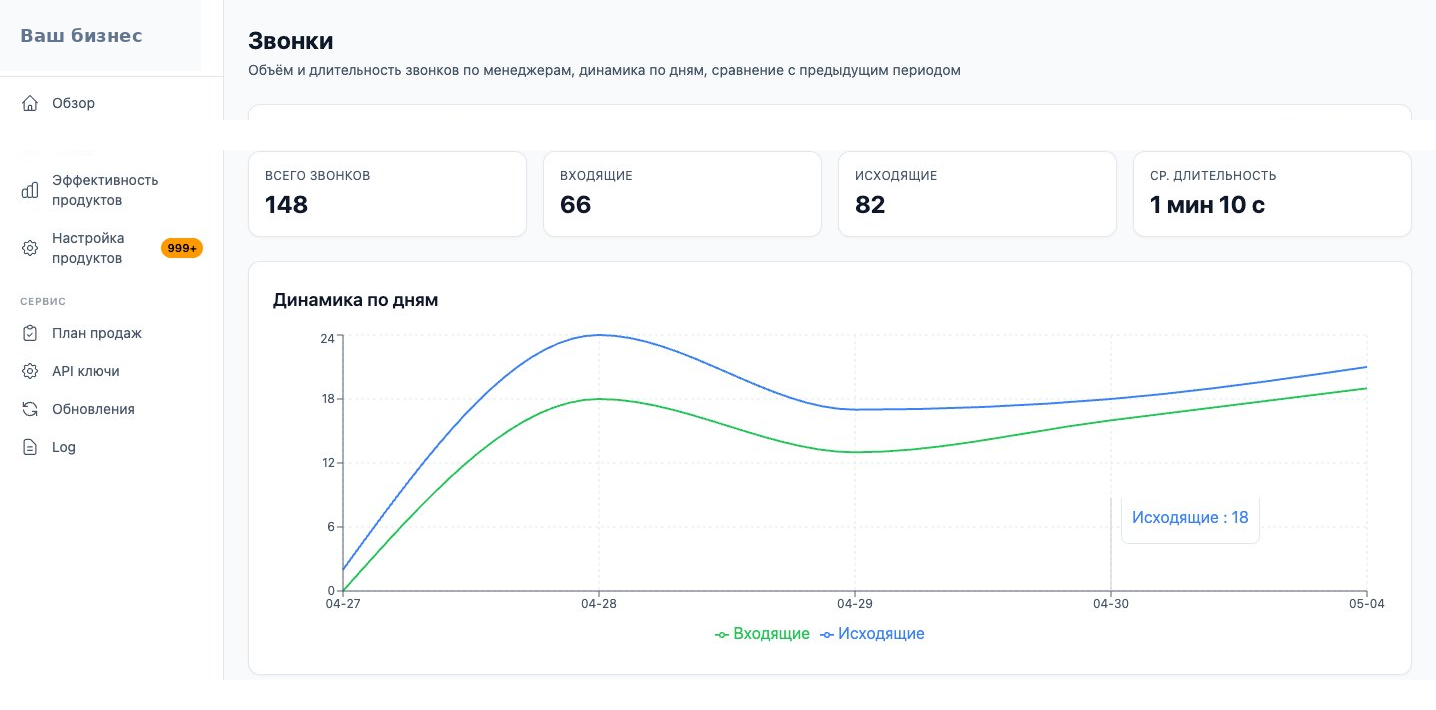
Task: Open the Обновления page
Action: (111, 409)
